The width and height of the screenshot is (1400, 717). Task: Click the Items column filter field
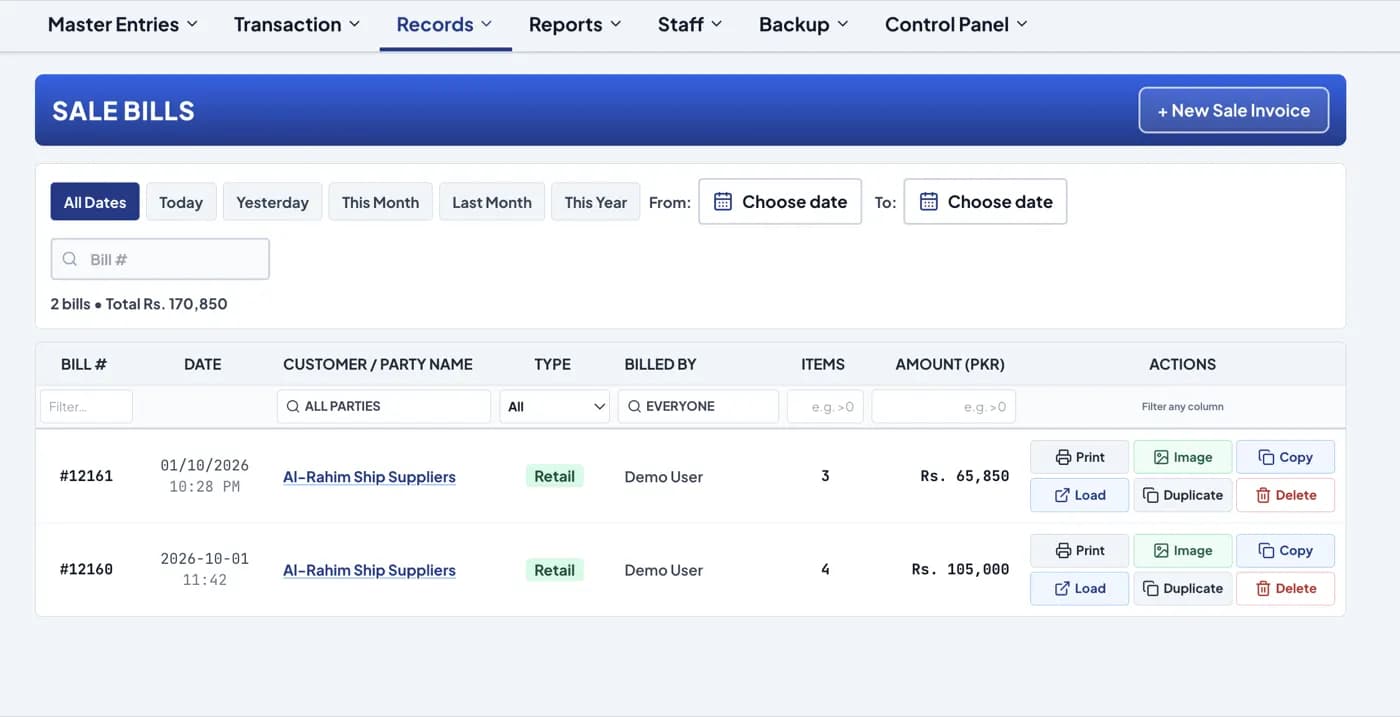(825, 406)
